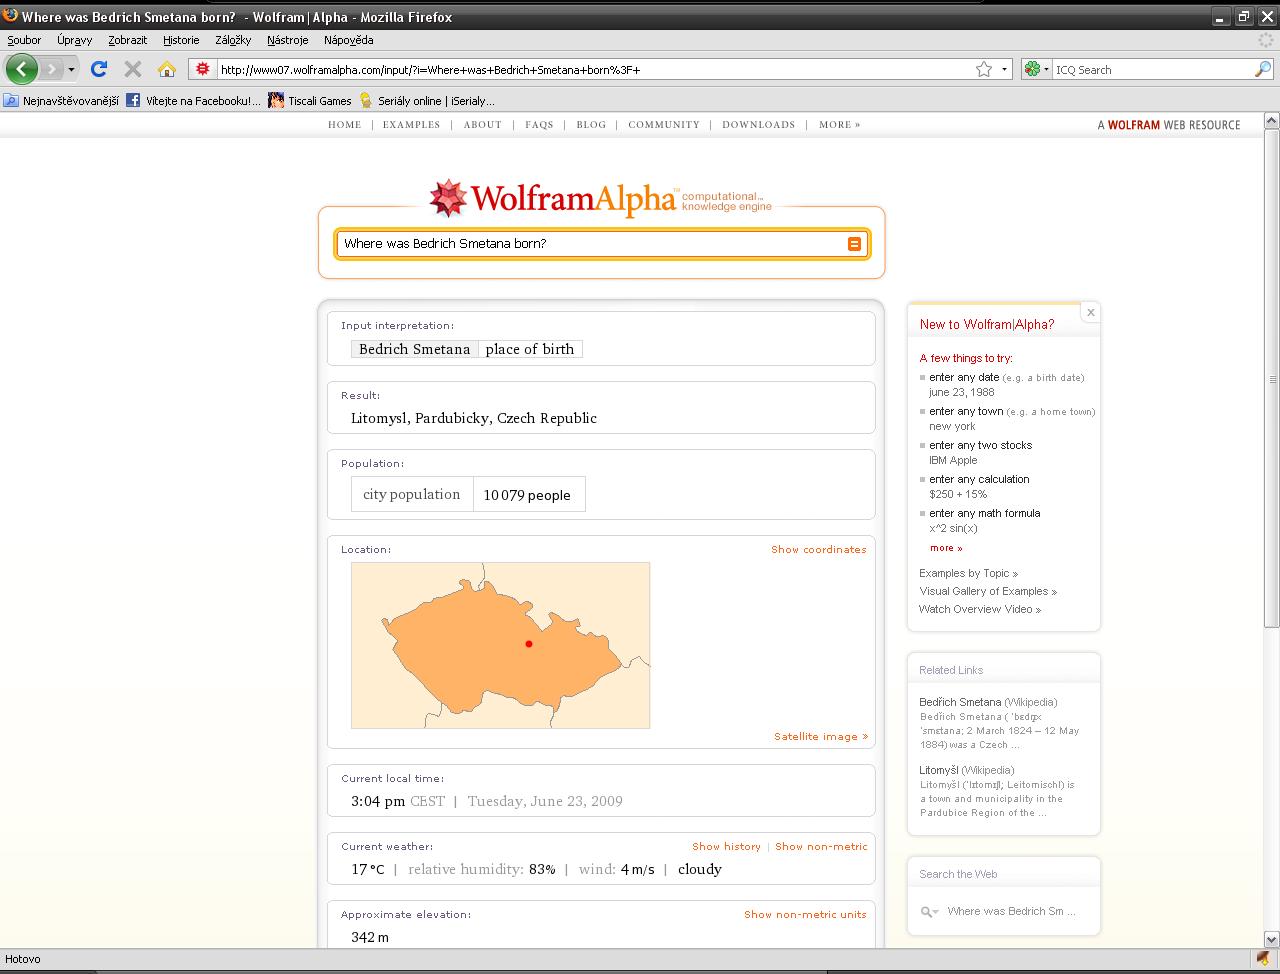Try the 'x^2 sin(x)' example
This screenshot has width=1280, height=974.
pyautogui.click(x=953, y=528)
